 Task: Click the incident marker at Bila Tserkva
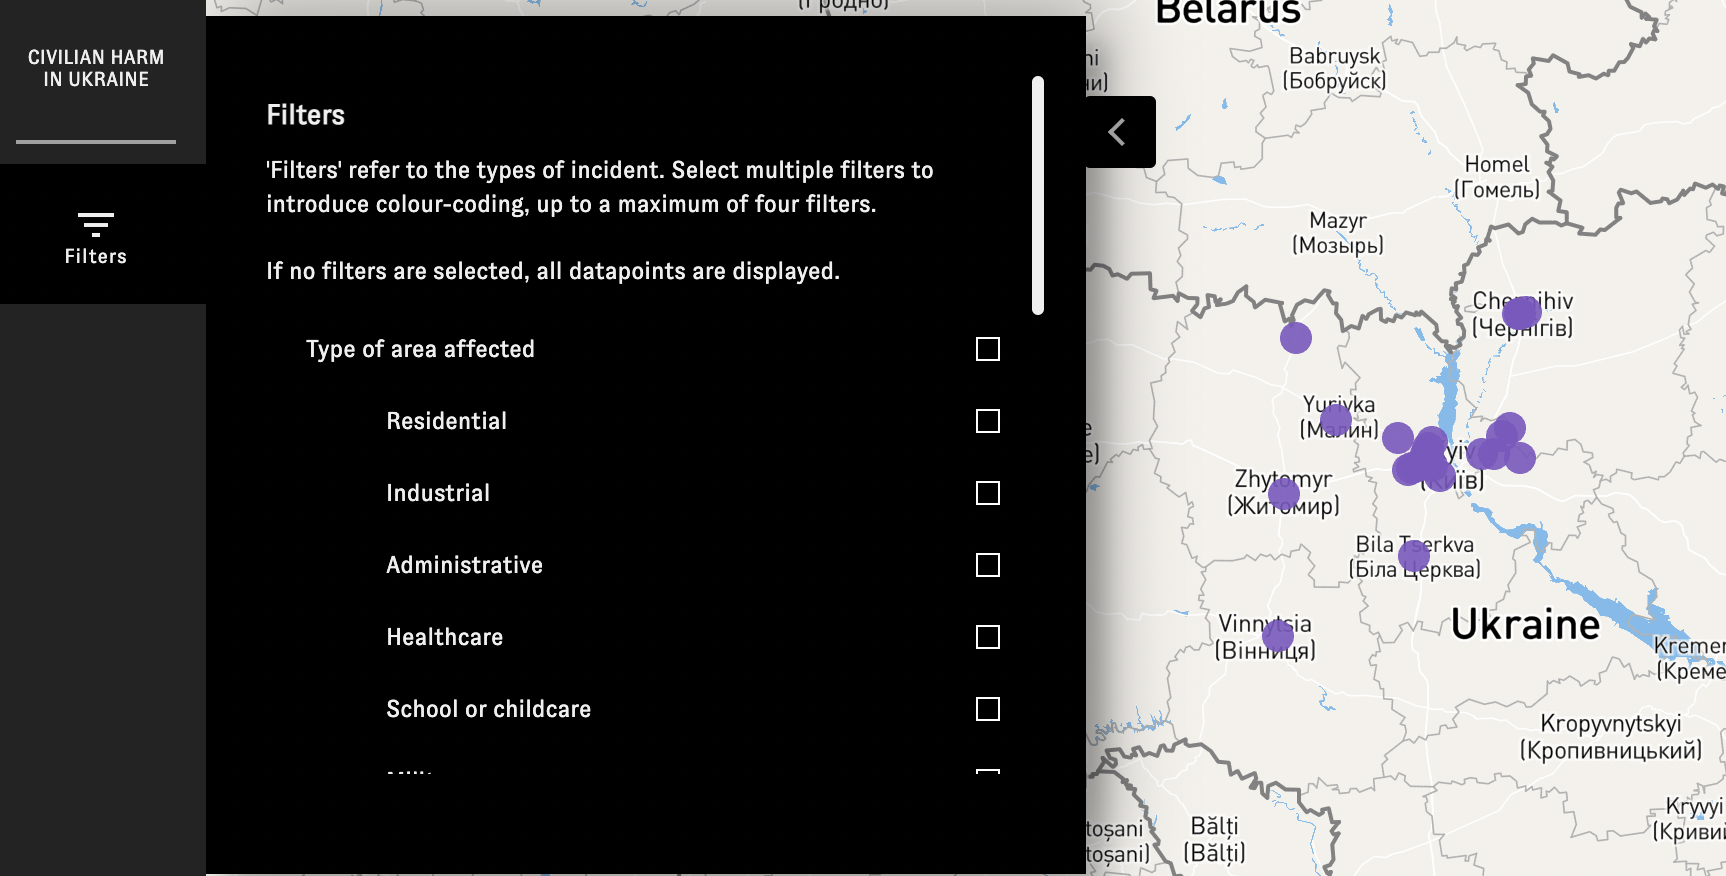tap(1414, 555)
